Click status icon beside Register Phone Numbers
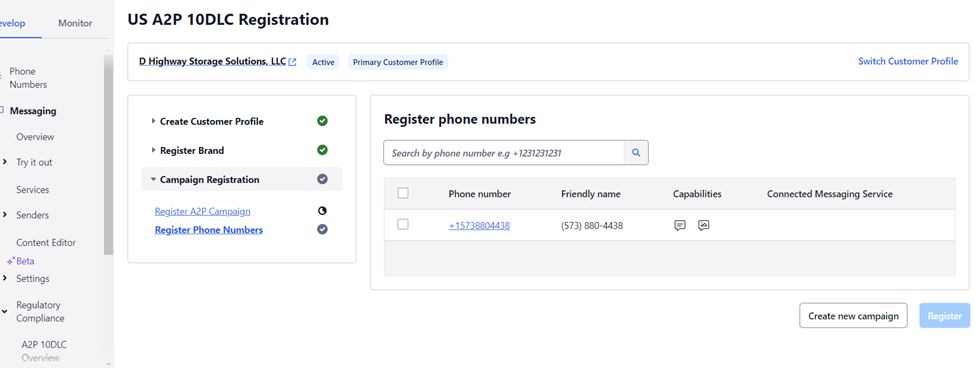The width and height of the screenshot is (975, 368). point(322,229)
